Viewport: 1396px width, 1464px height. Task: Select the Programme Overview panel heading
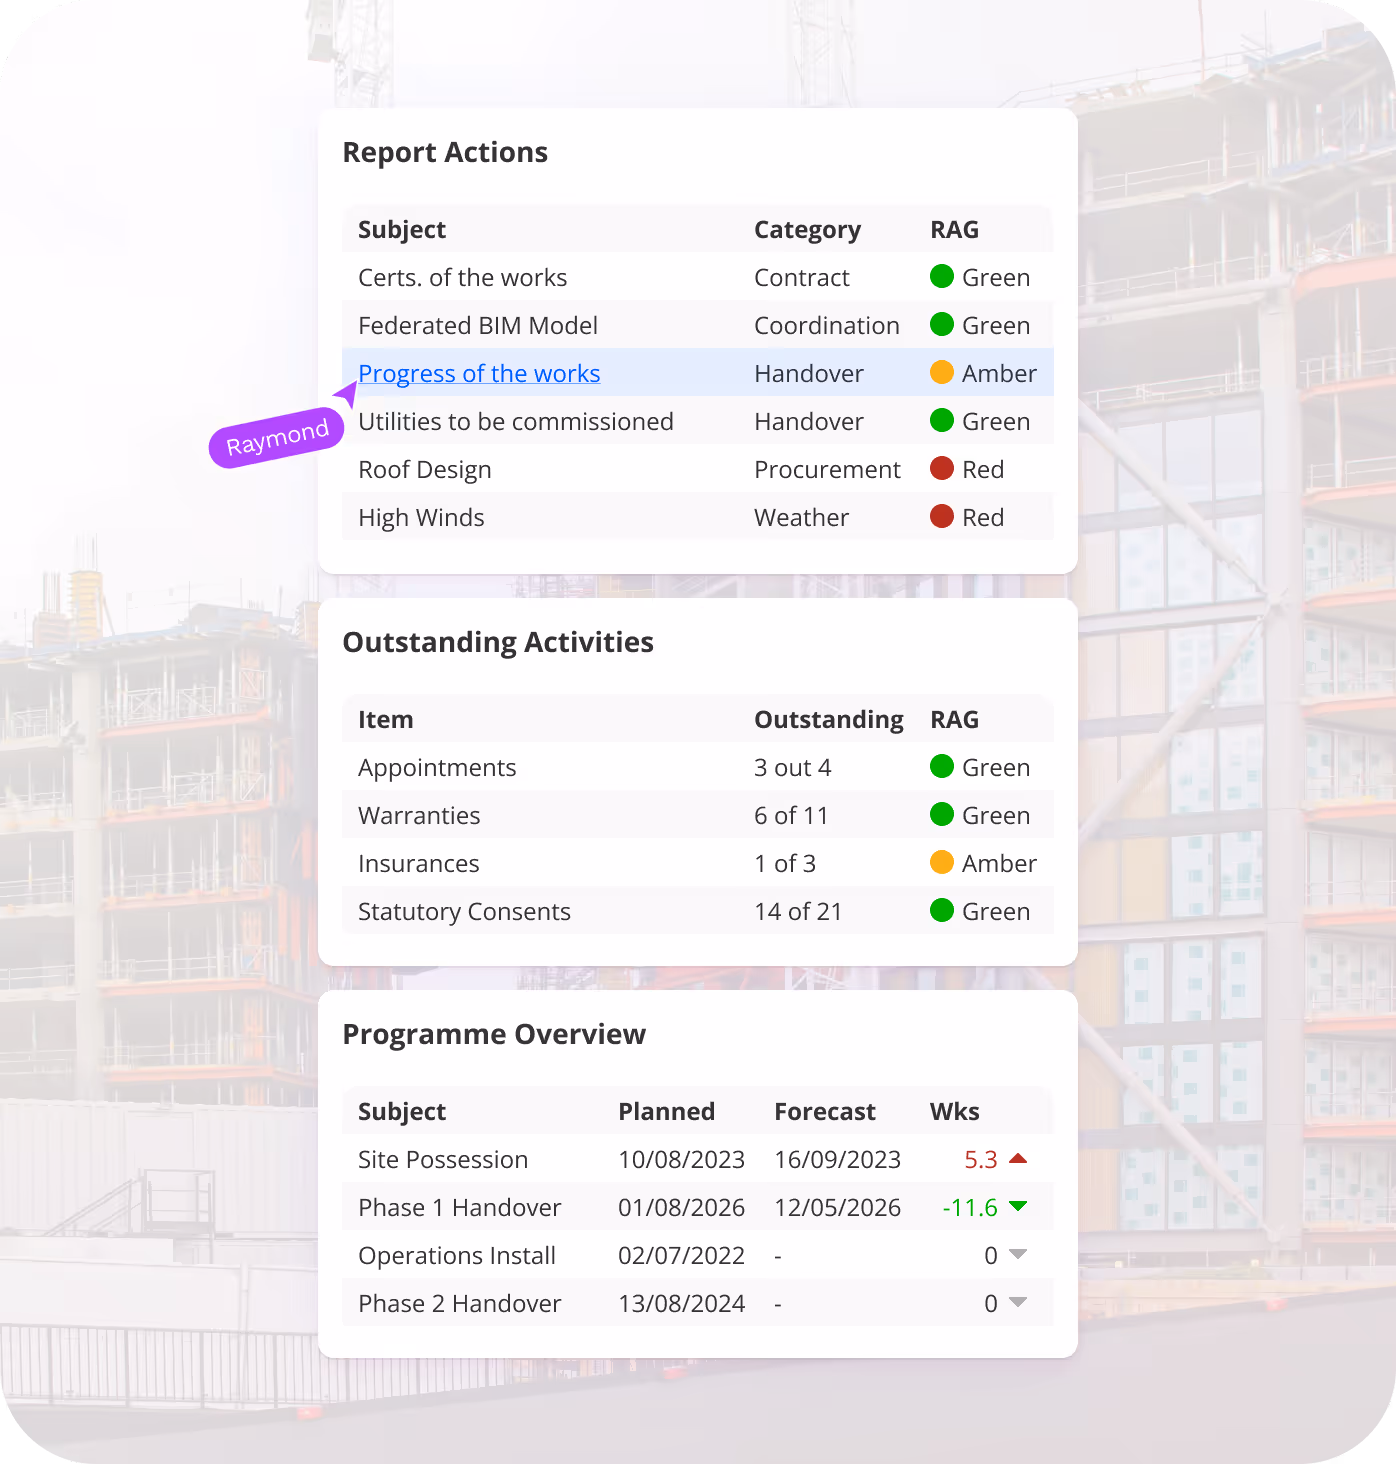(x=494, y=1035)
